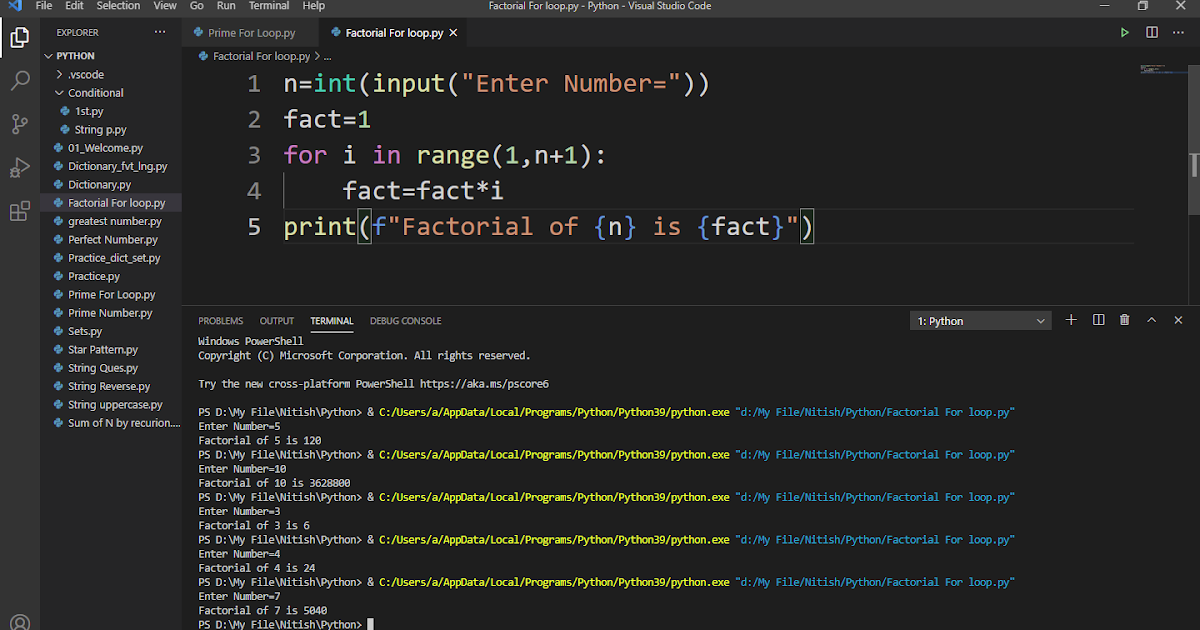The width and height of the screenshot is (1200, 630).
Task: Expand the .vscode folder
Action: (110, 74)
